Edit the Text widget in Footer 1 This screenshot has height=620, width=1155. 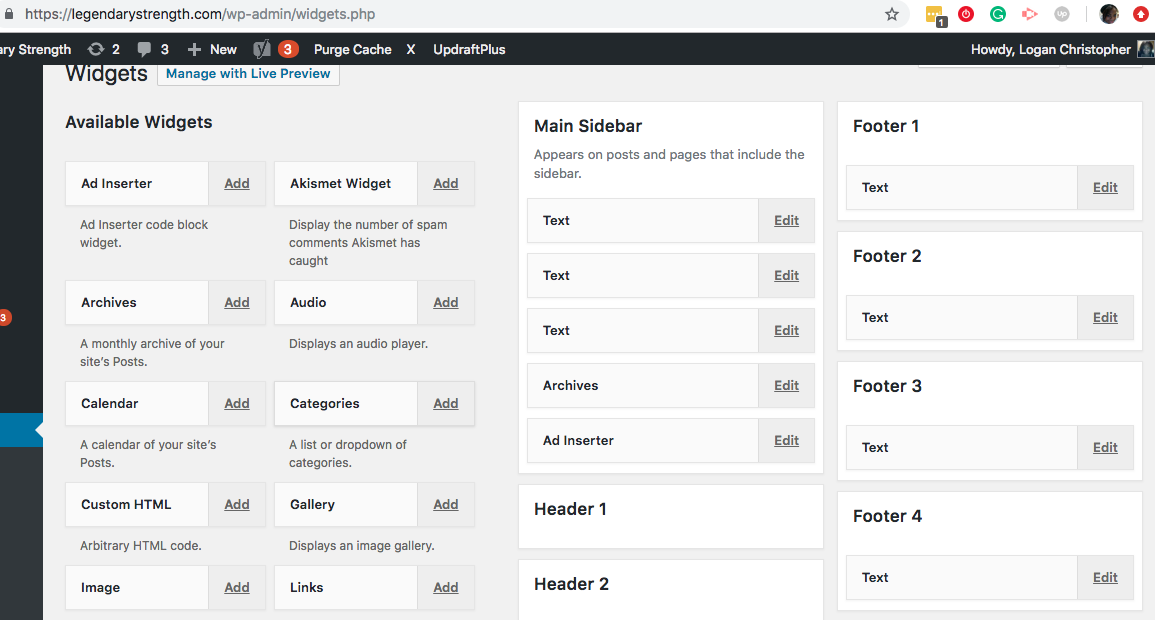pyautogui.click(x=1105, y=188)
